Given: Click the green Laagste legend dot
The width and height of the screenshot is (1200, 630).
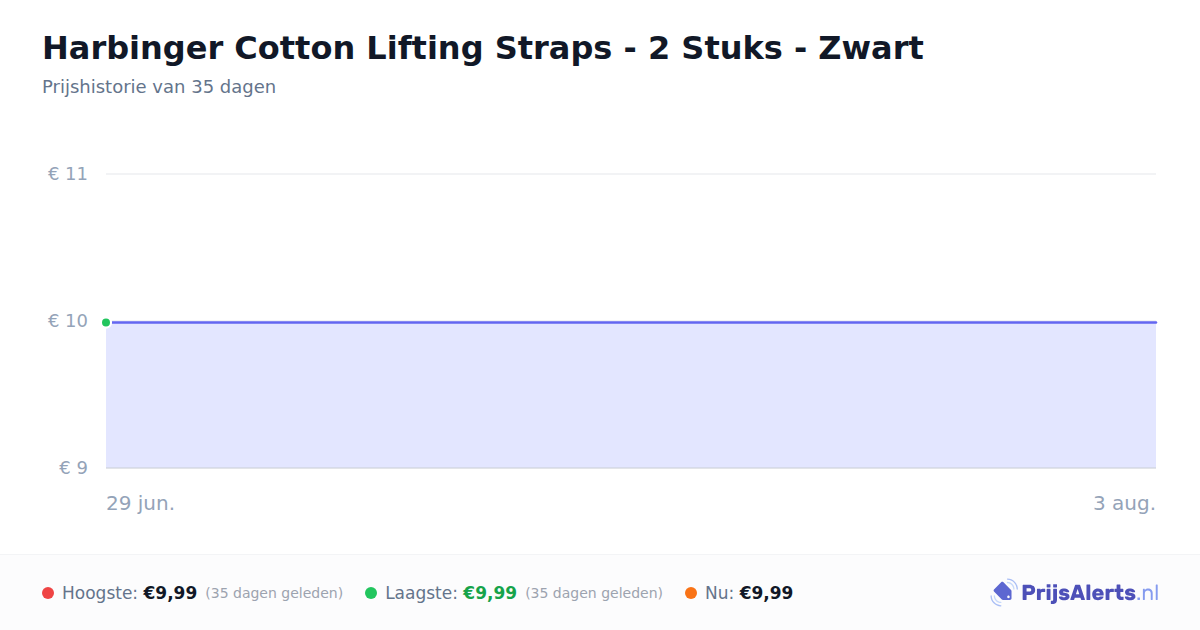Looking at the screenshot, I should (371, 593).
